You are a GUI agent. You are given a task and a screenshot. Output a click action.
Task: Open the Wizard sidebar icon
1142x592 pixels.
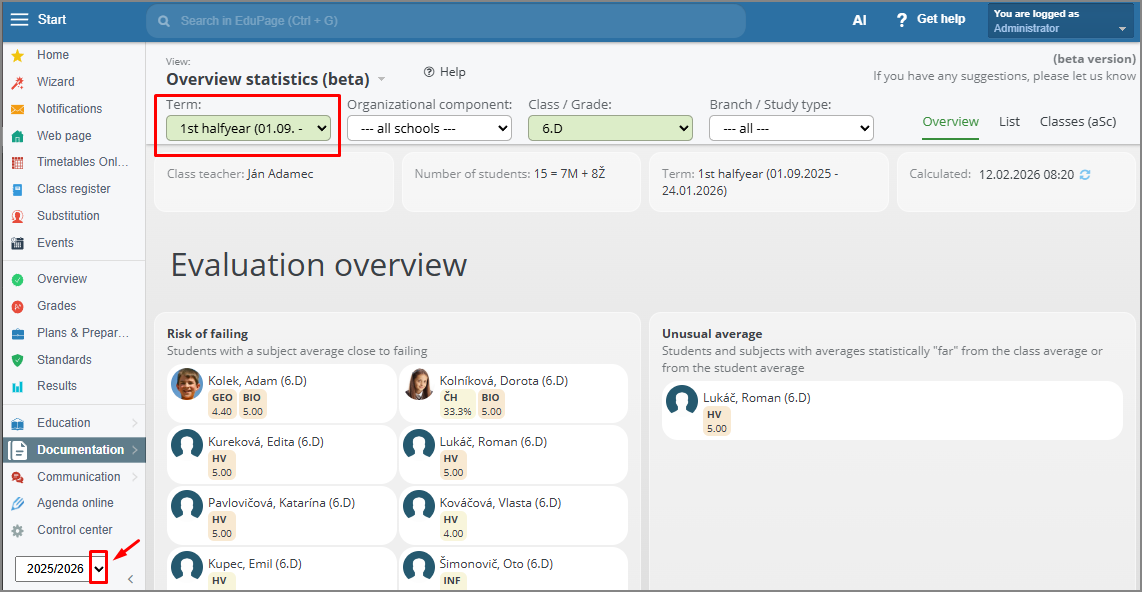tap(17, 82)
